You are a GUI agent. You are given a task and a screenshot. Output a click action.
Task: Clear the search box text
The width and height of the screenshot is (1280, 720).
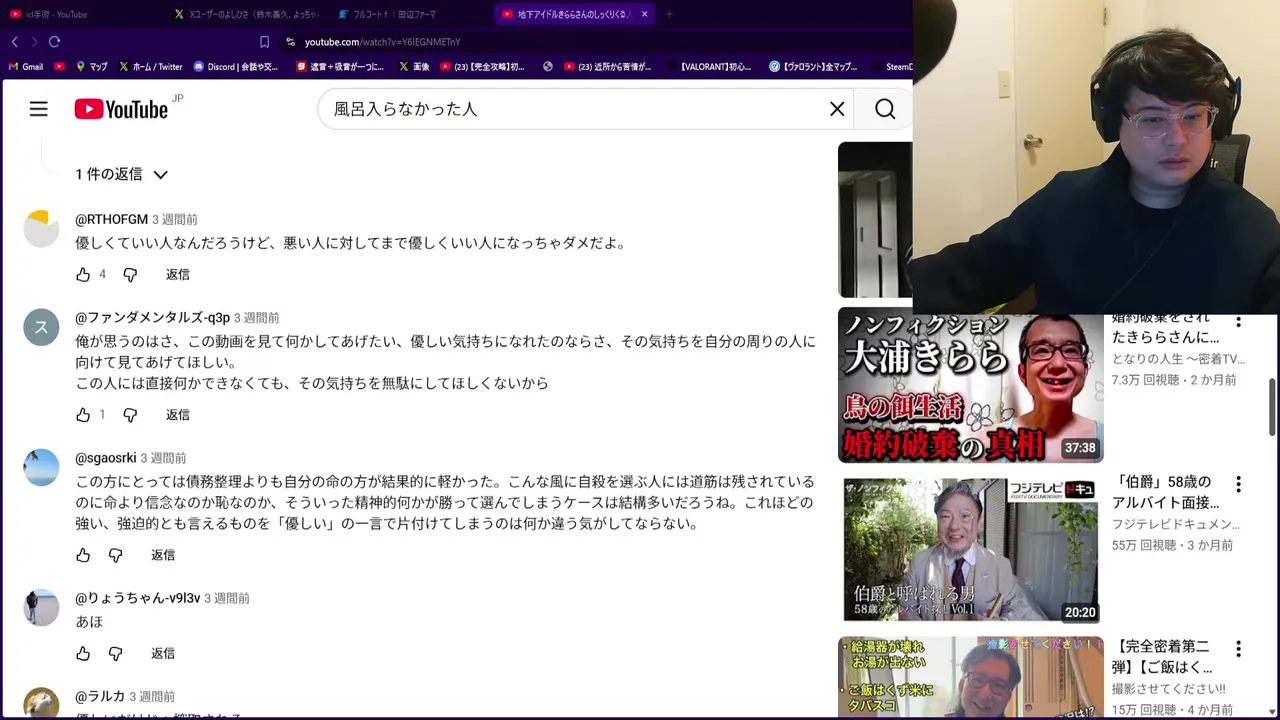point(837,109)
